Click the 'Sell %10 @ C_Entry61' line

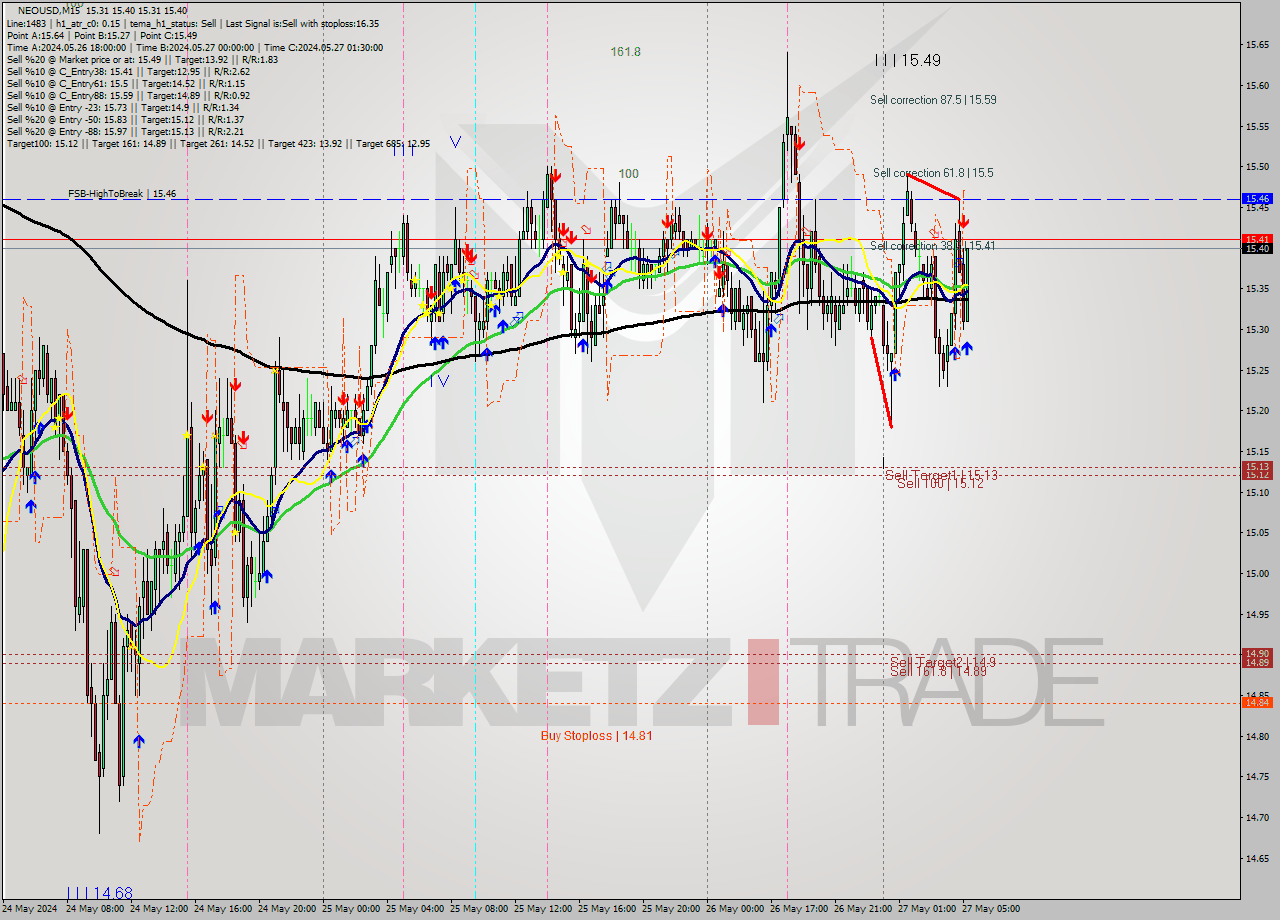pos(125,83)
